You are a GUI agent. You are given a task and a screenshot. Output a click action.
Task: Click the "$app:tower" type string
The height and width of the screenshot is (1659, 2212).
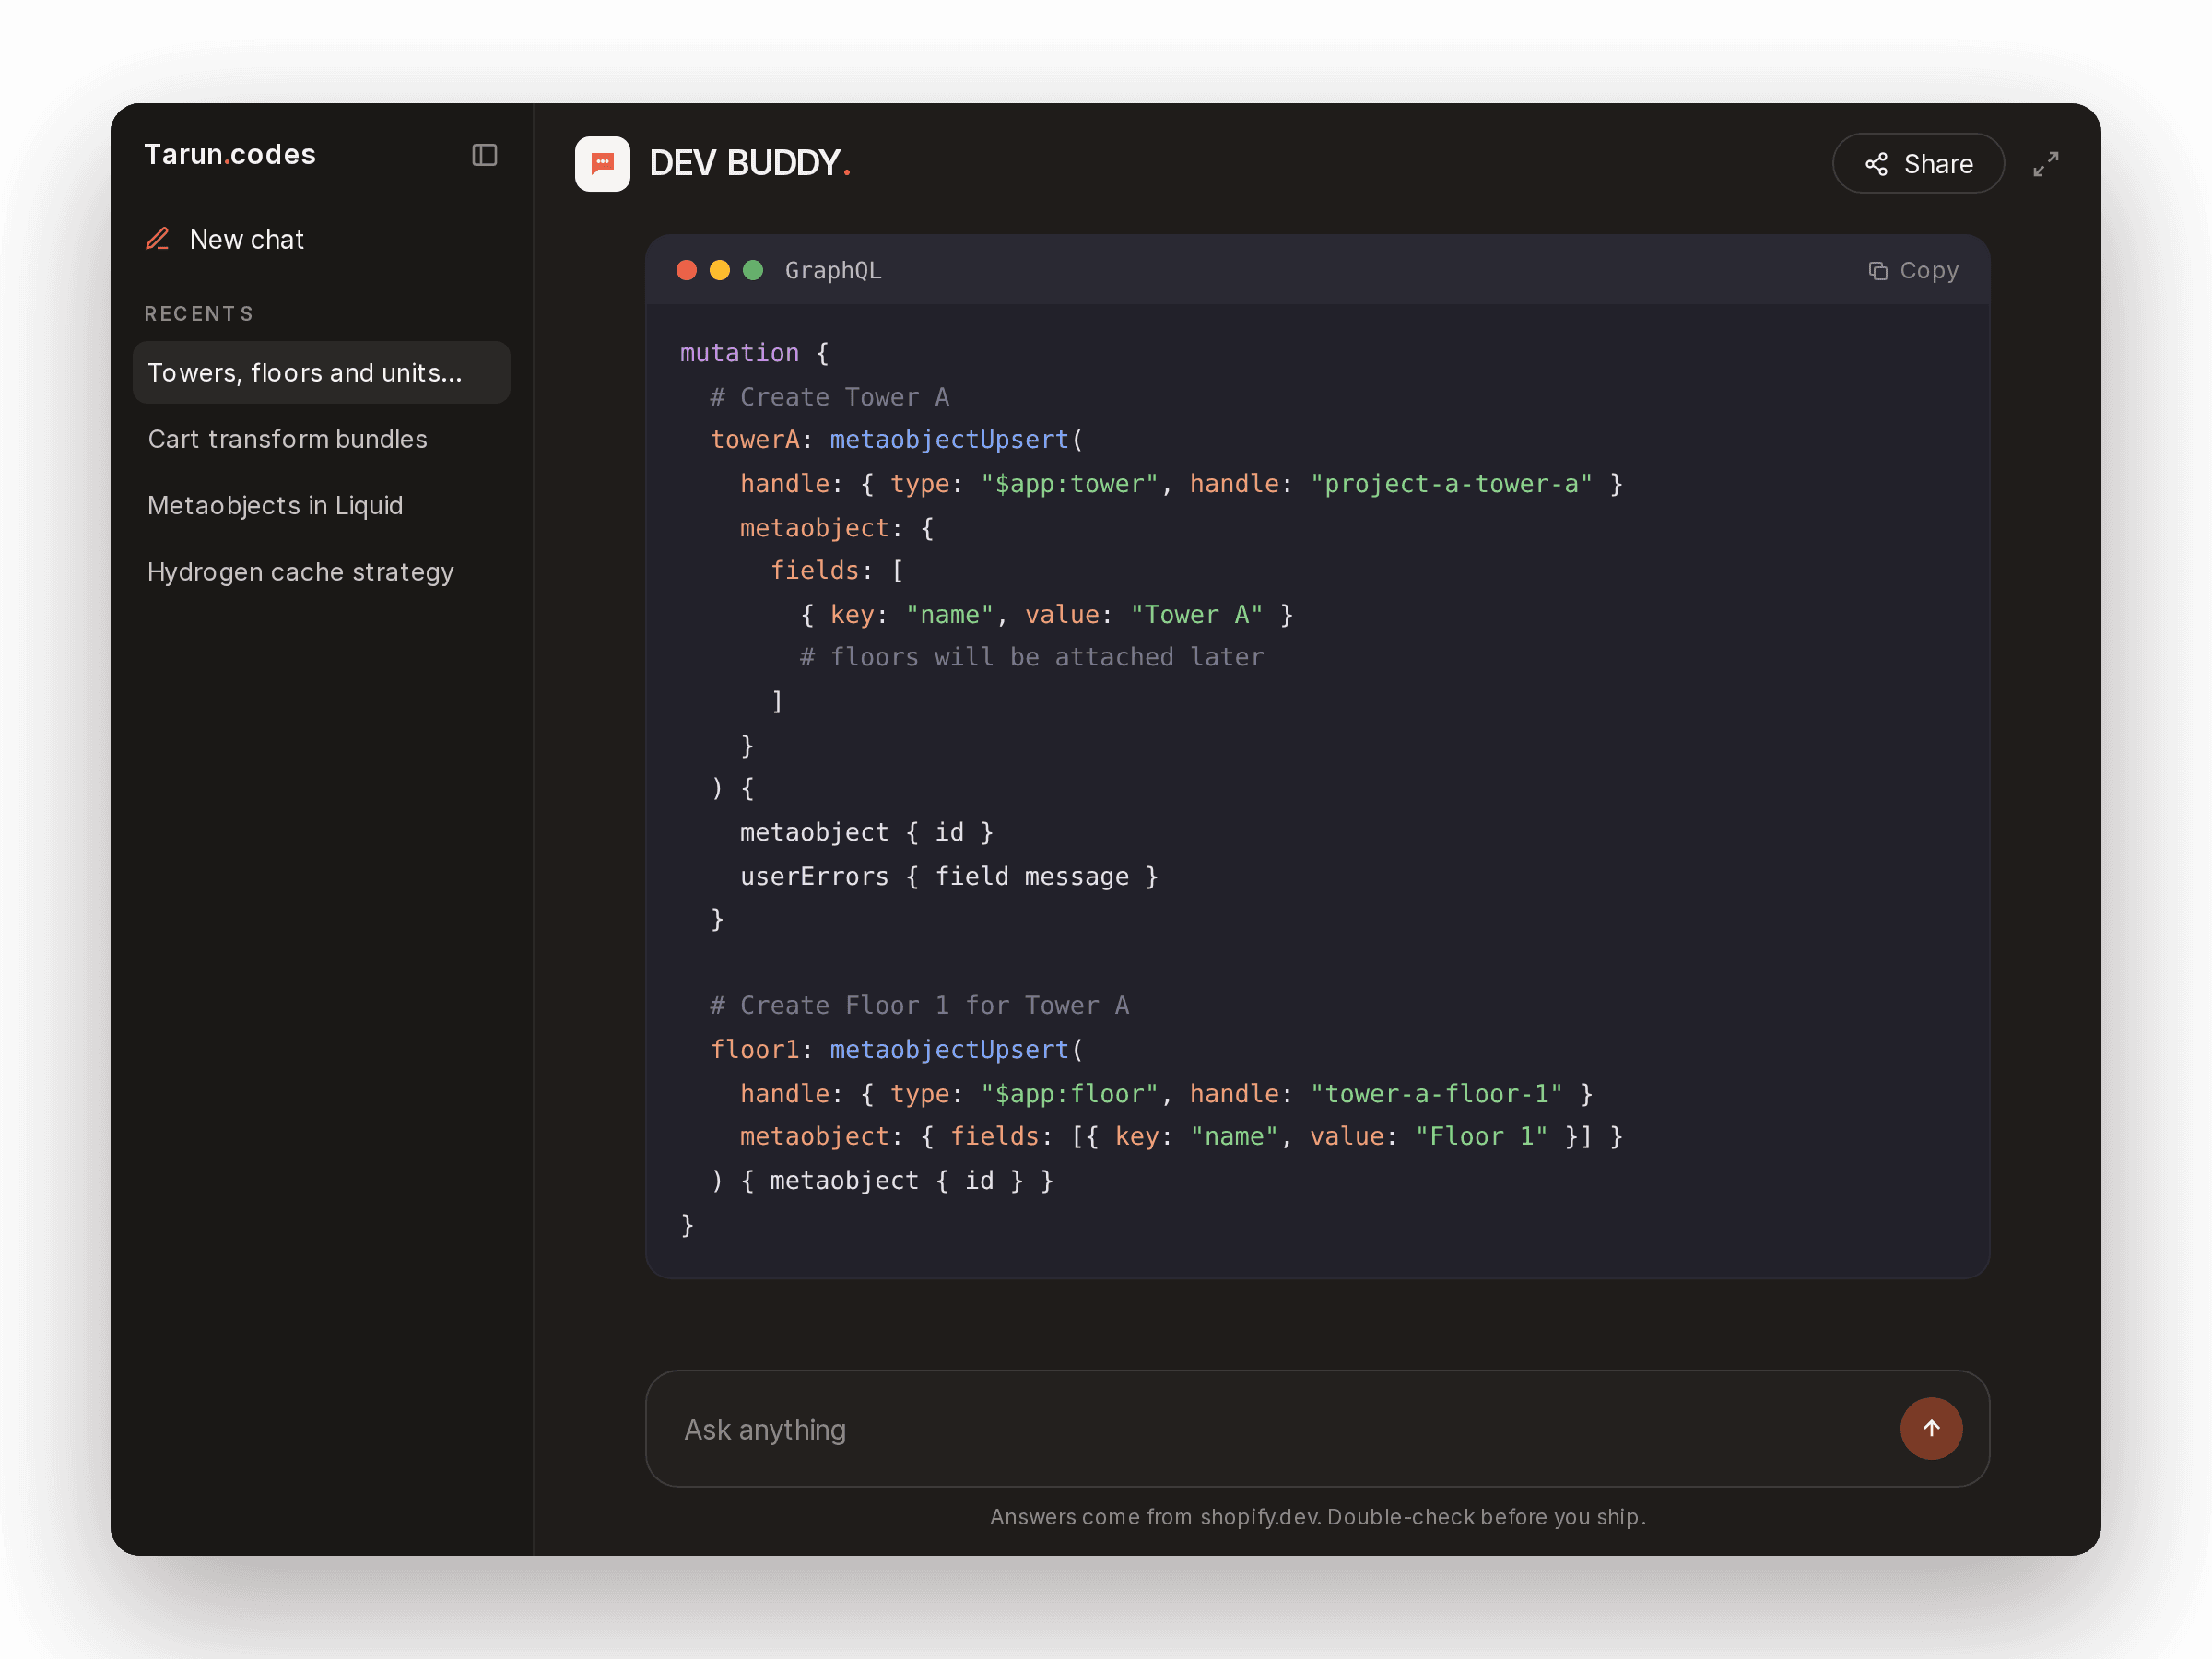(1069, 484)
